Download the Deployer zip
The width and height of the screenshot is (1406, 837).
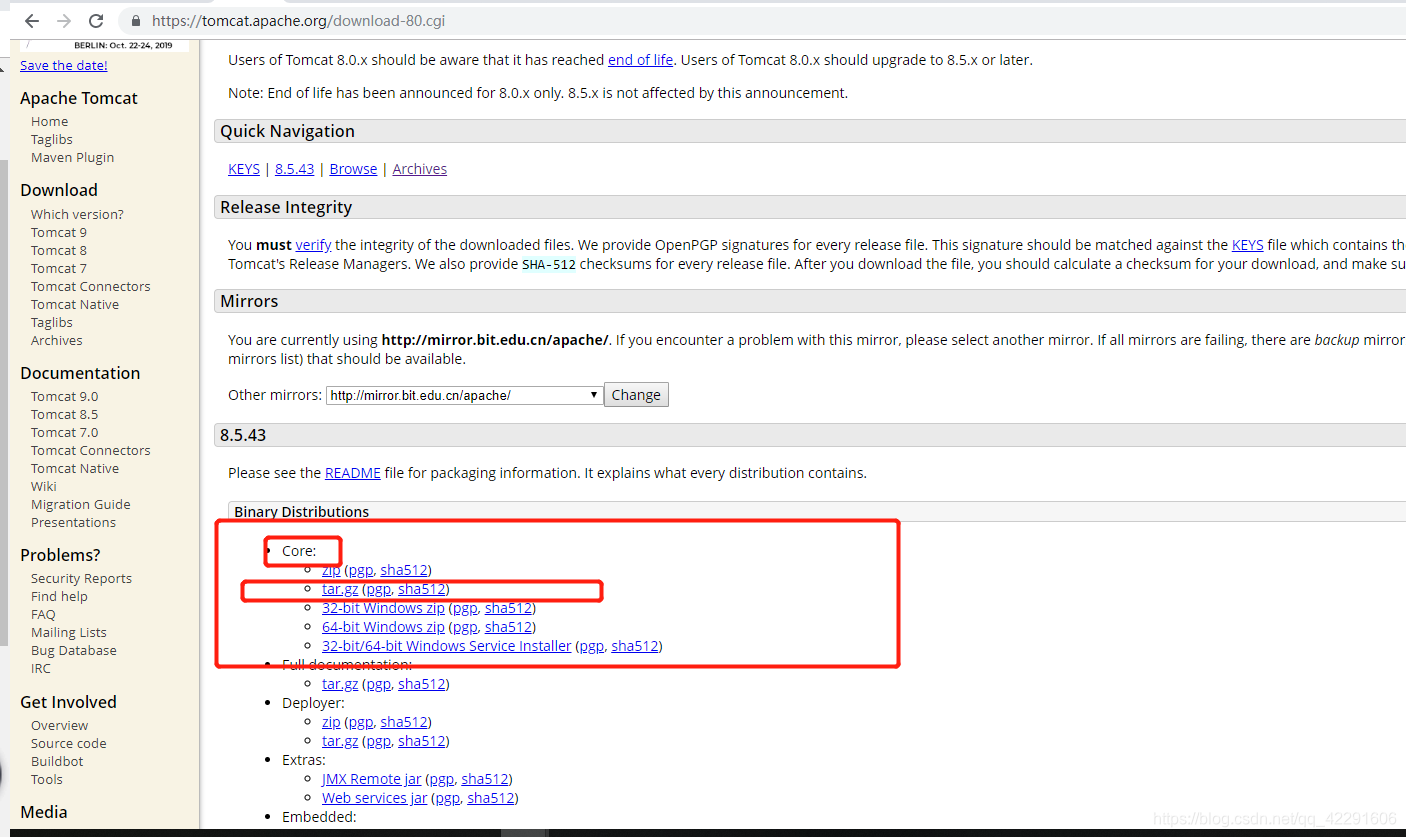coord(331,722)
